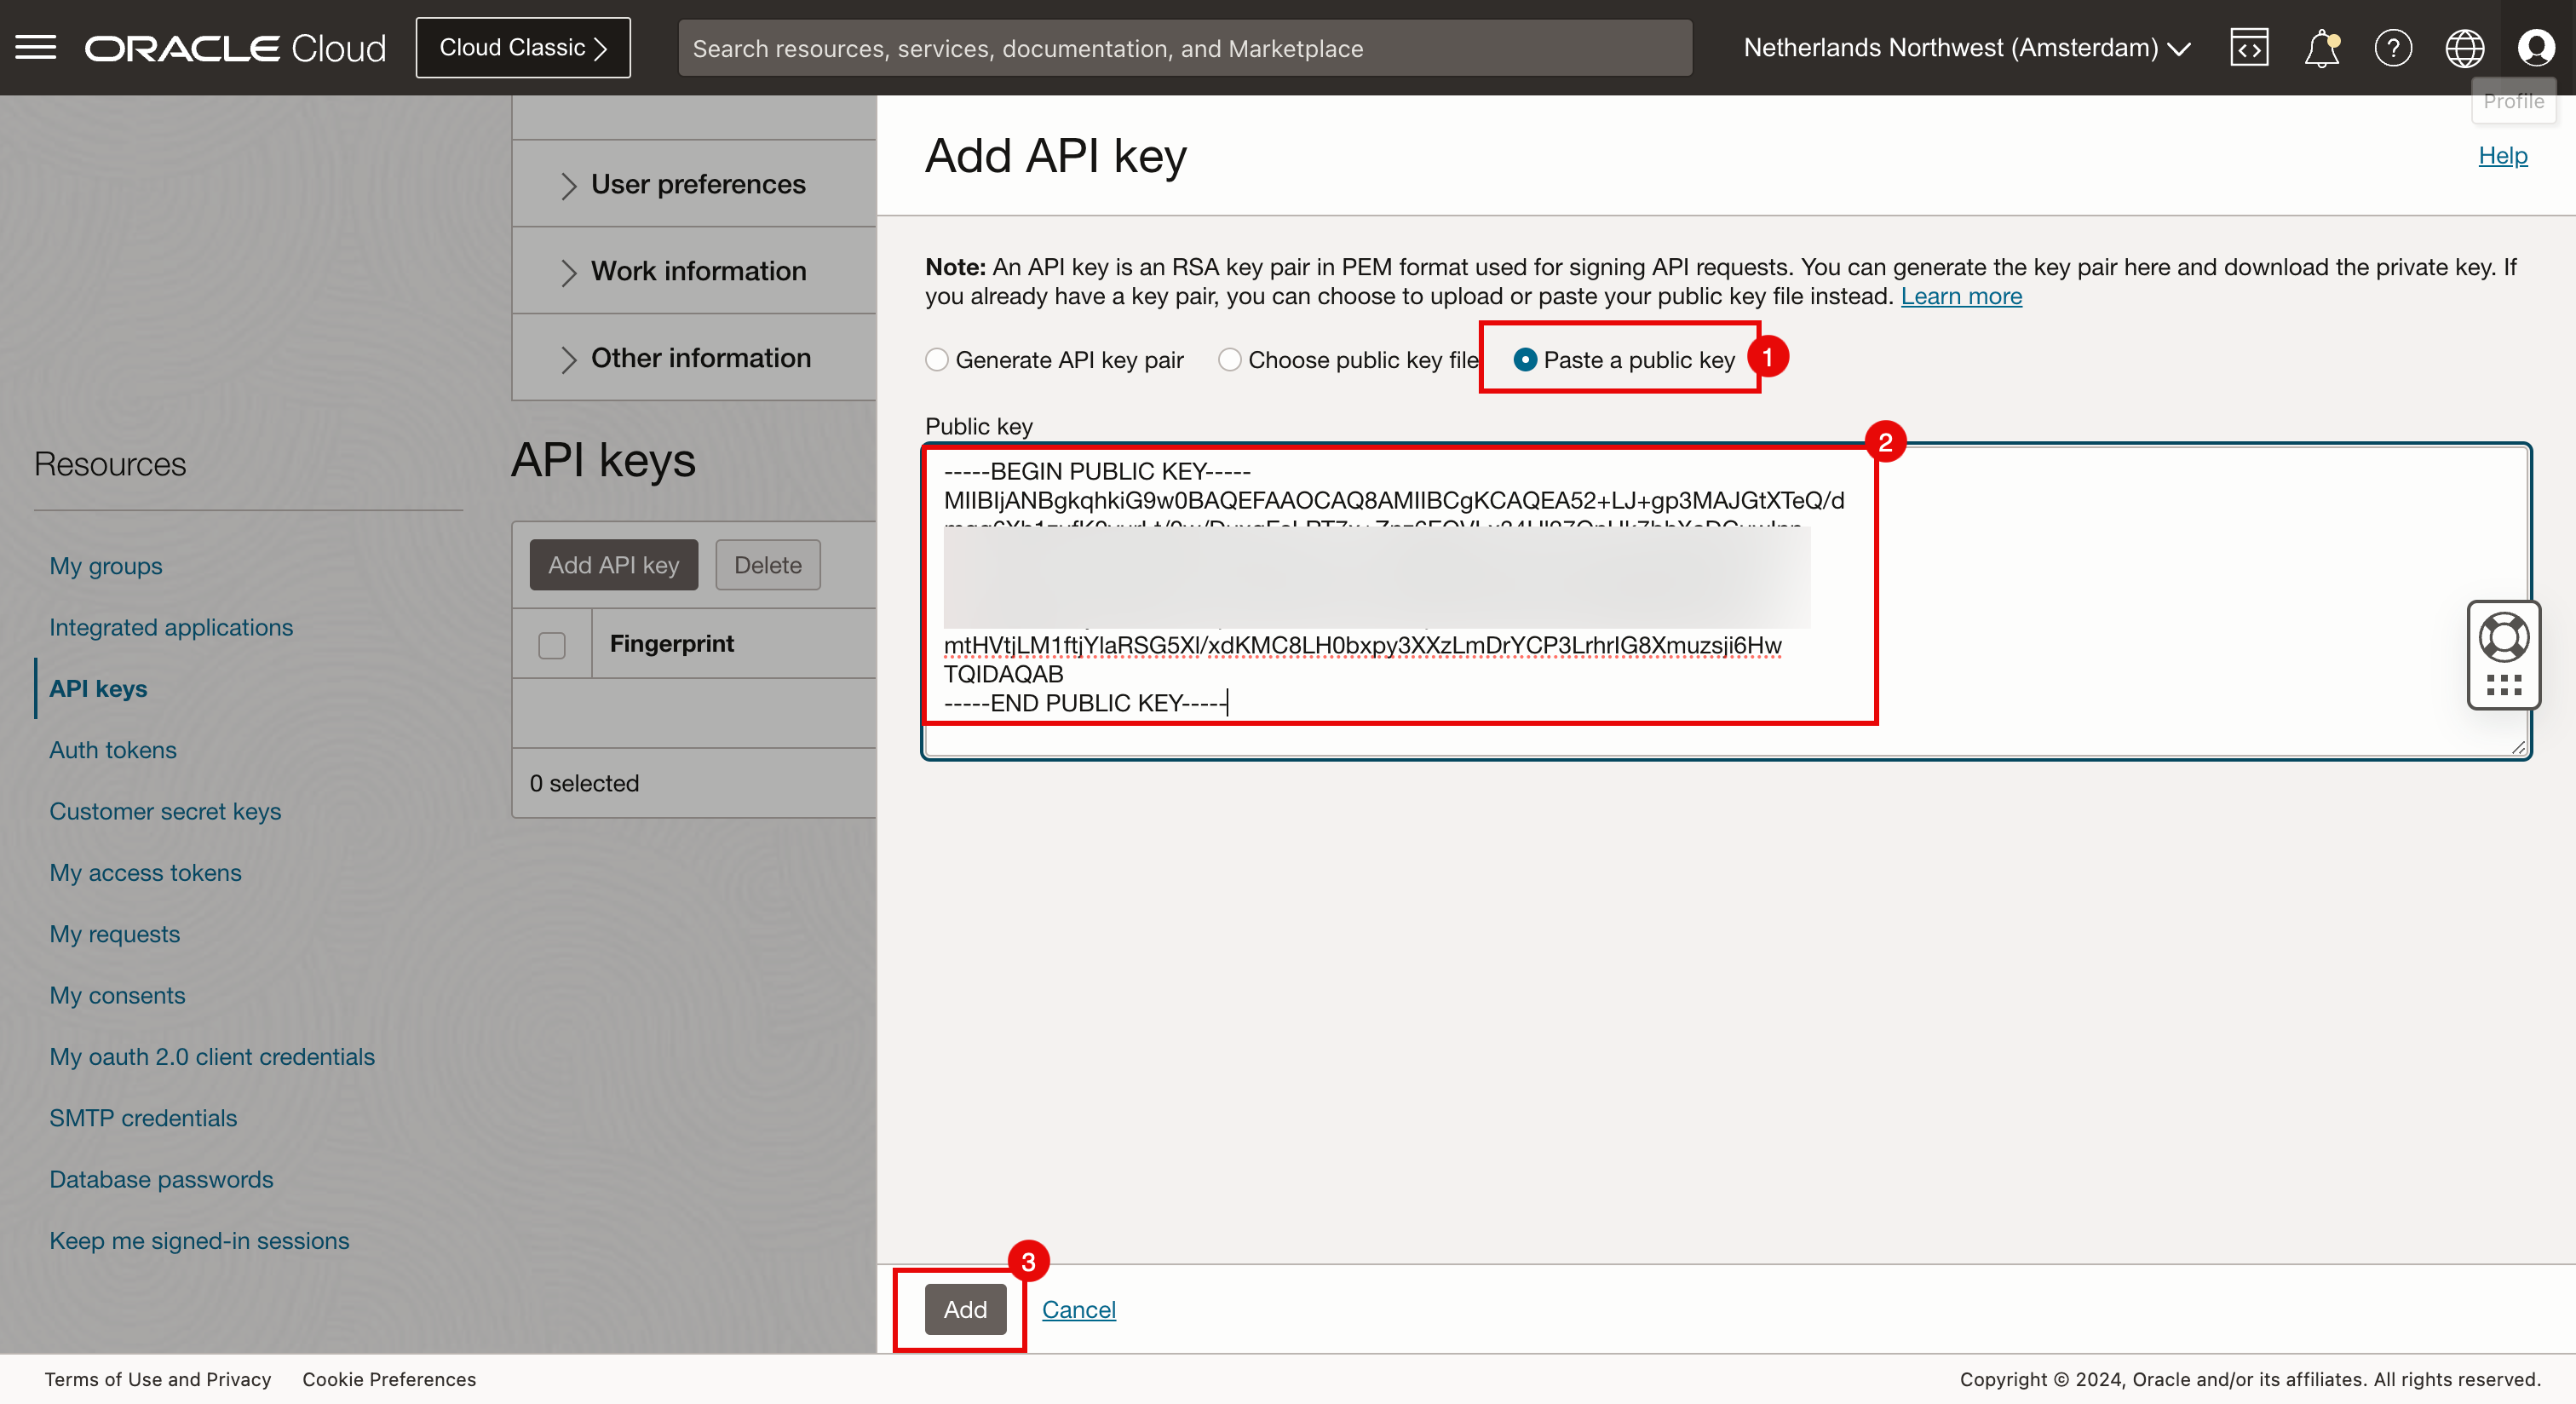Screen dimensions: 2576x1404
Task: Go to Auth tokens in Resources
Action: coord(113,750)
